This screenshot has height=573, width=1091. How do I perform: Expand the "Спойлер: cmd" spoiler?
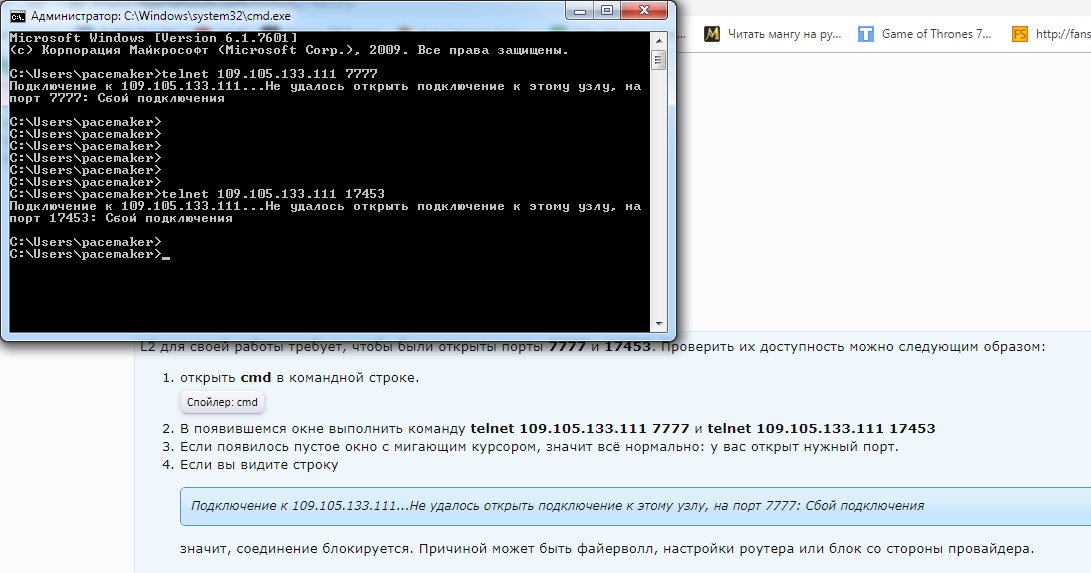point(222,402)
